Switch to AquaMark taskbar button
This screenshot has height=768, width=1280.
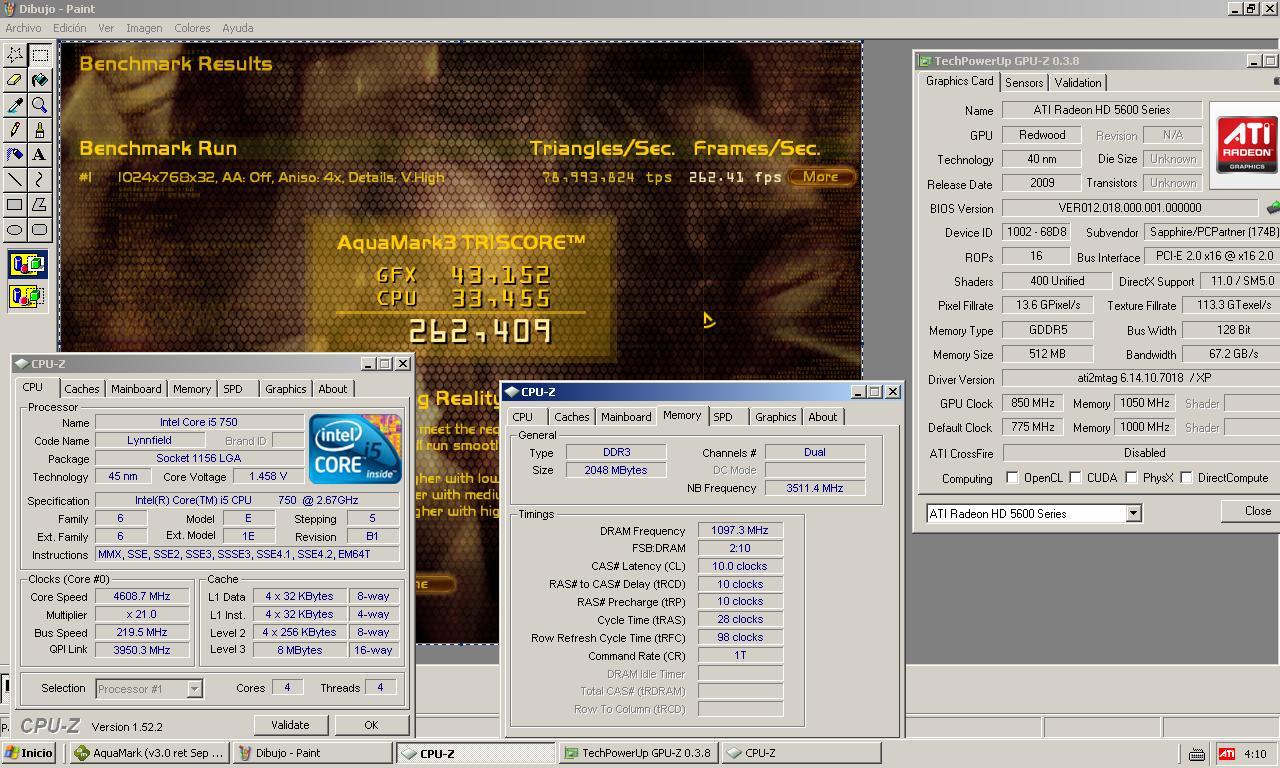click(148, 753)
